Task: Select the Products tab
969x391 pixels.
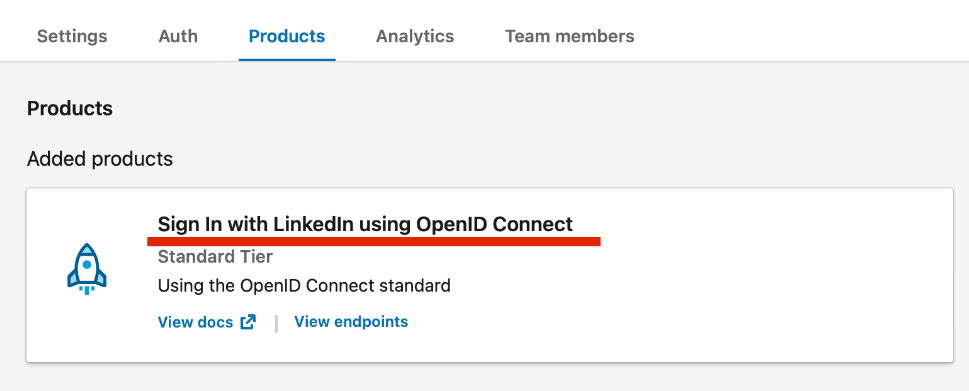Action: [x=287, y=36]
